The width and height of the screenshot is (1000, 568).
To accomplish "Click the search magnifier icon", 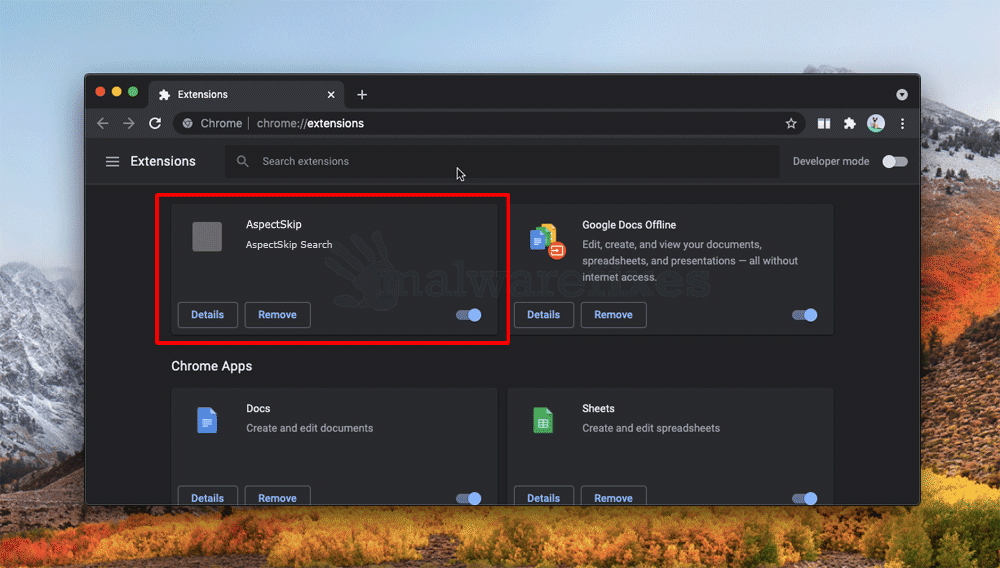I will (x=242, y=162).
